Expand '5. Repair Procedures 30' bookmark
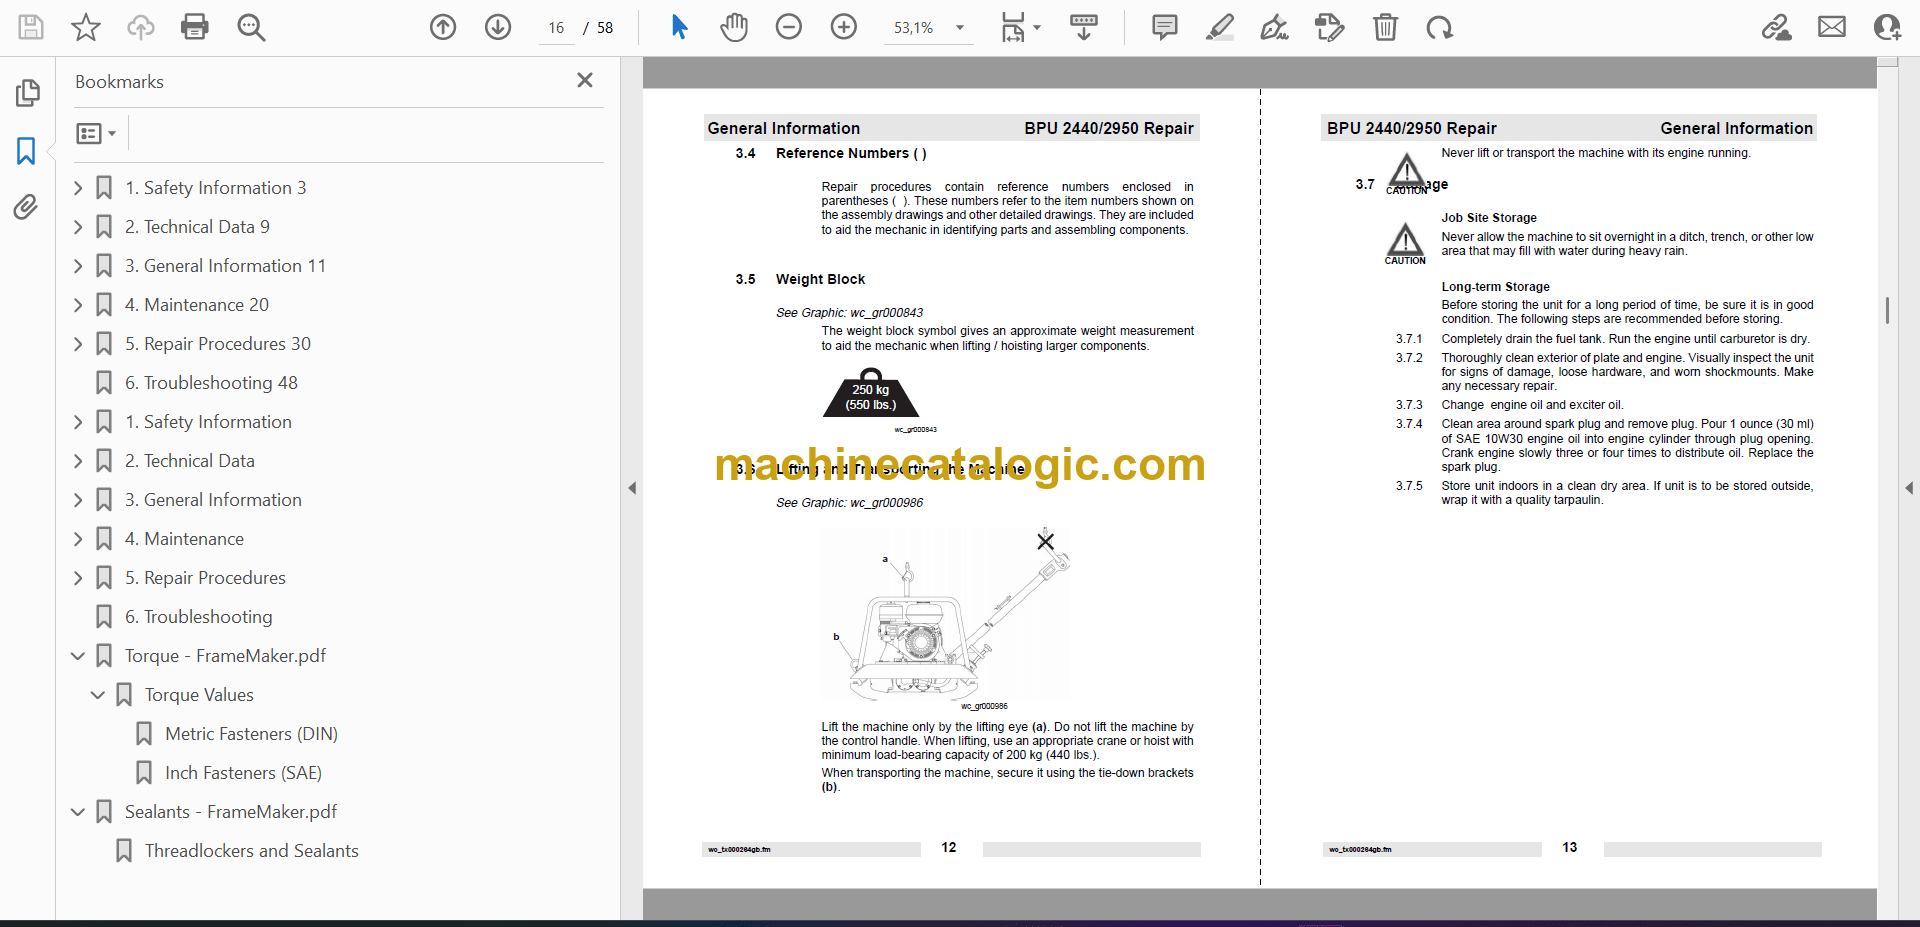The width and height of the screenshot is (1920, 927). [78, 344]
